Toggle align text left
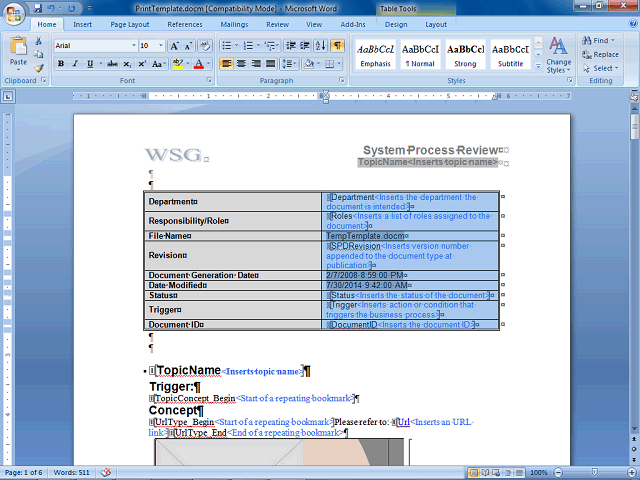Screen dimensions: 640x480 click(x=227, y=64)
